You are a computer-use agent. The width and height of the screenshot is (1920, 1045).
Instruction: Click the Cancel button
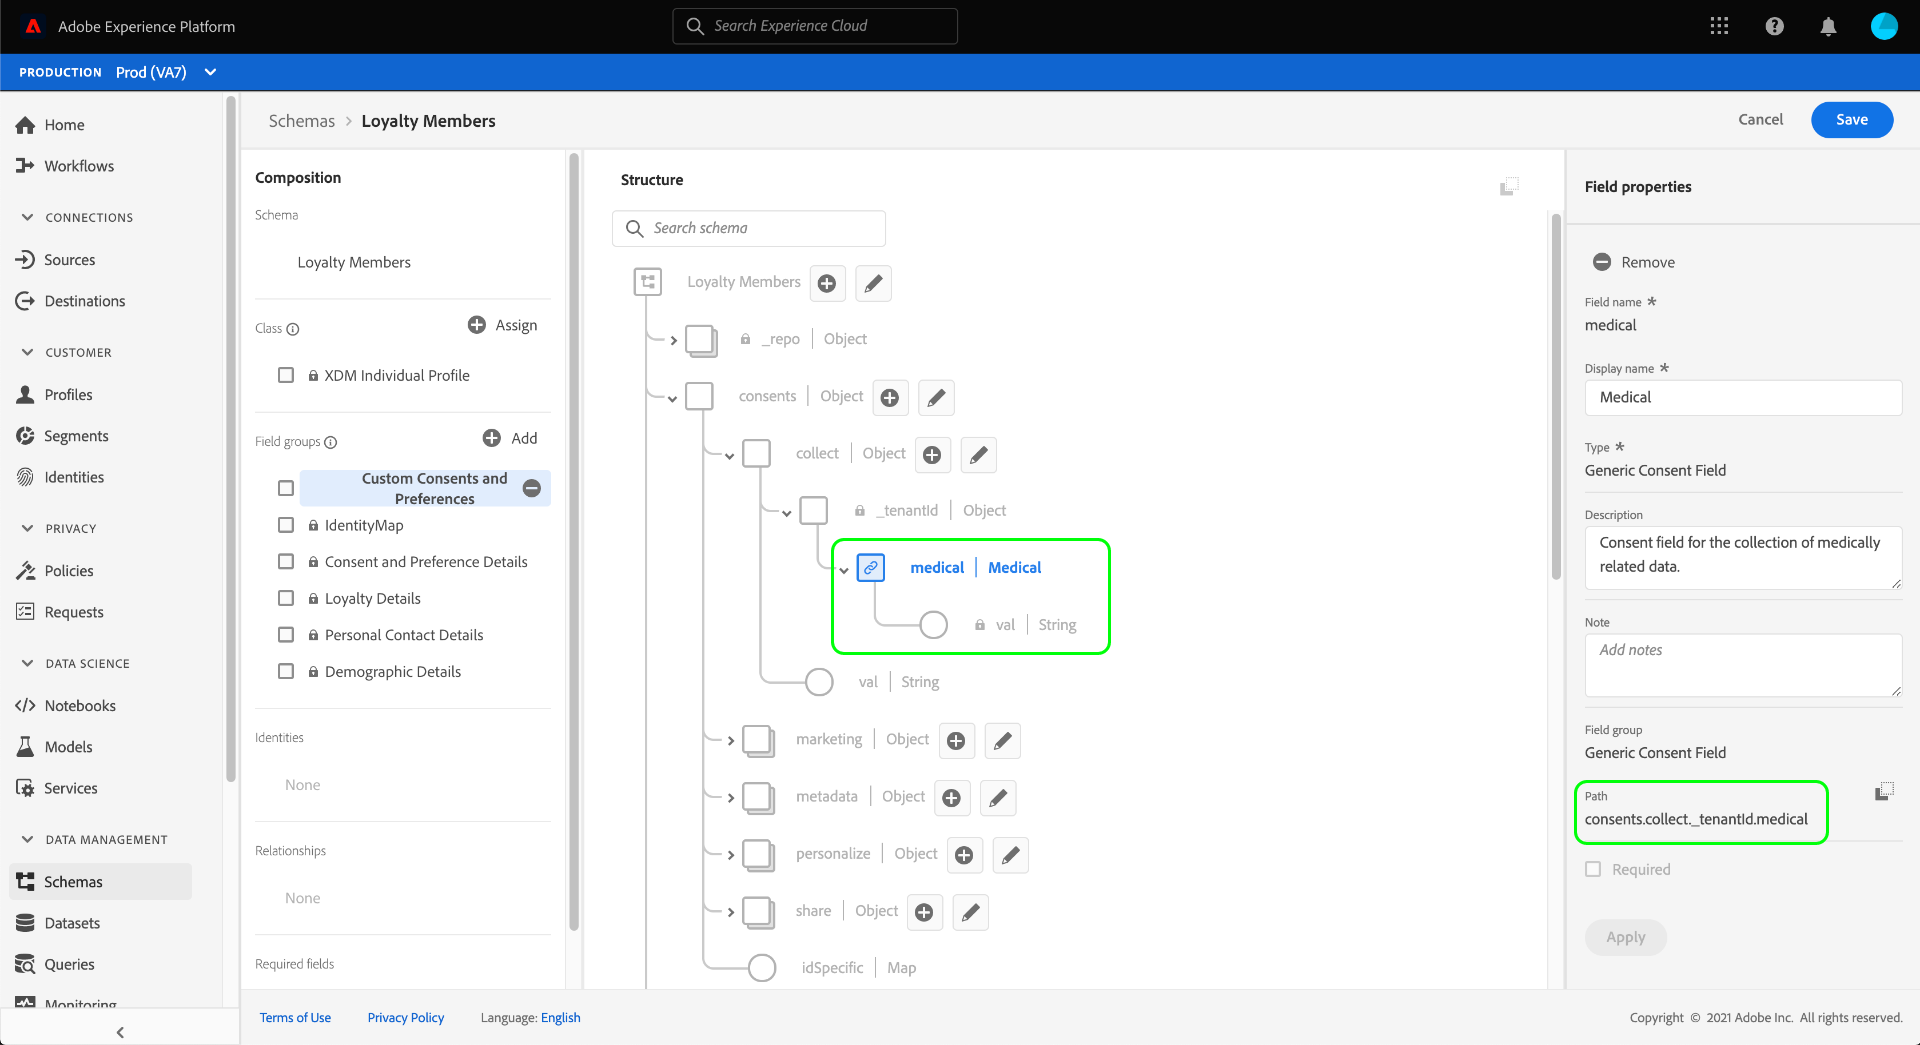[1760, 120]
